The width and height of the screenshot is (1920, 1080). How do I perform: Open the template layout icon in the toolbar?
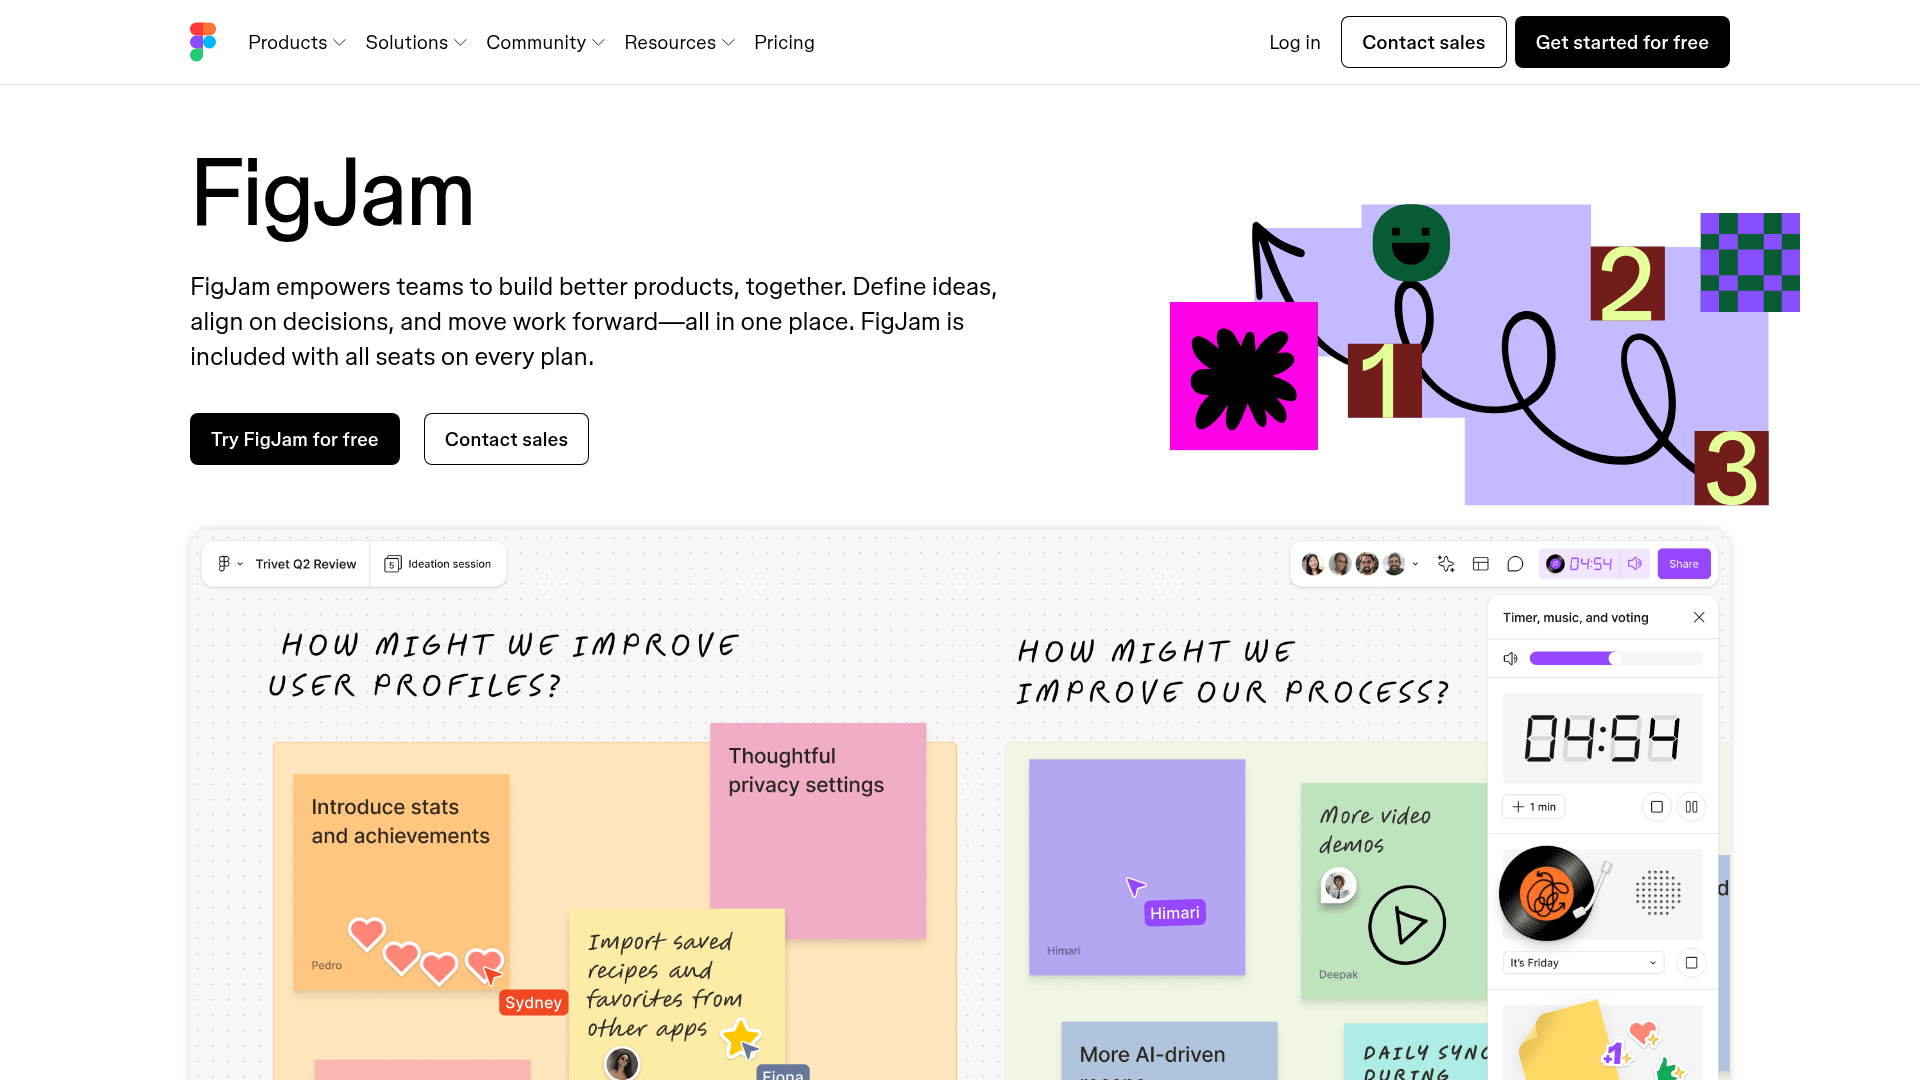tap(1481, 563)
